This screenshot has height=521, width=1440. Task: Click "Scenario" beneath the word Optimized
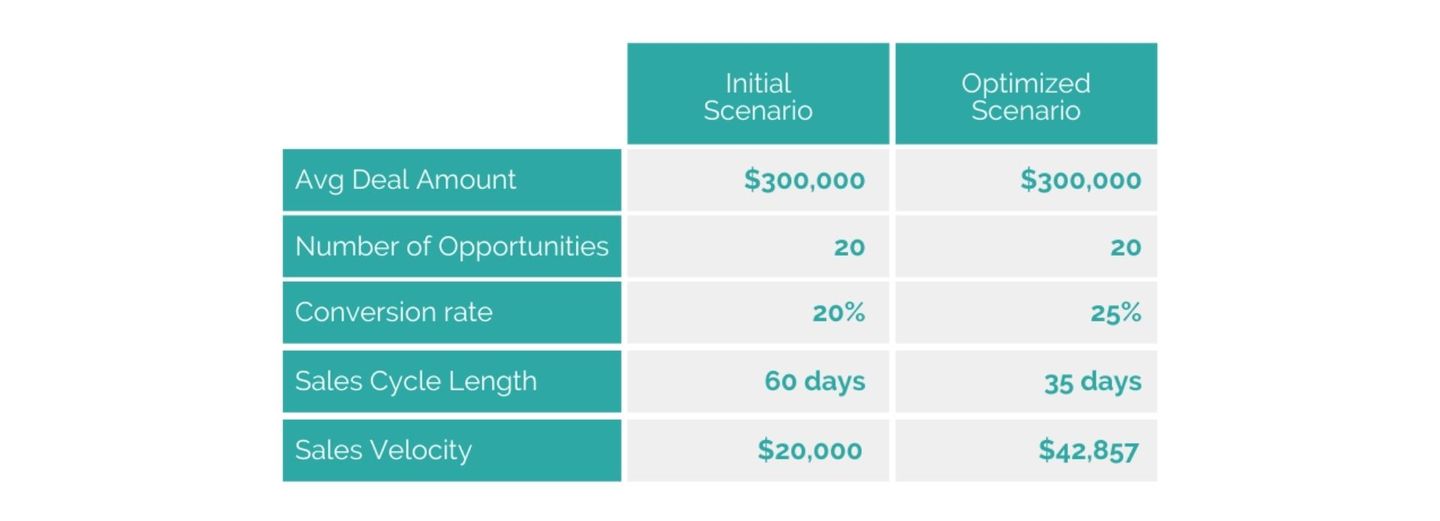point(1025,110)
